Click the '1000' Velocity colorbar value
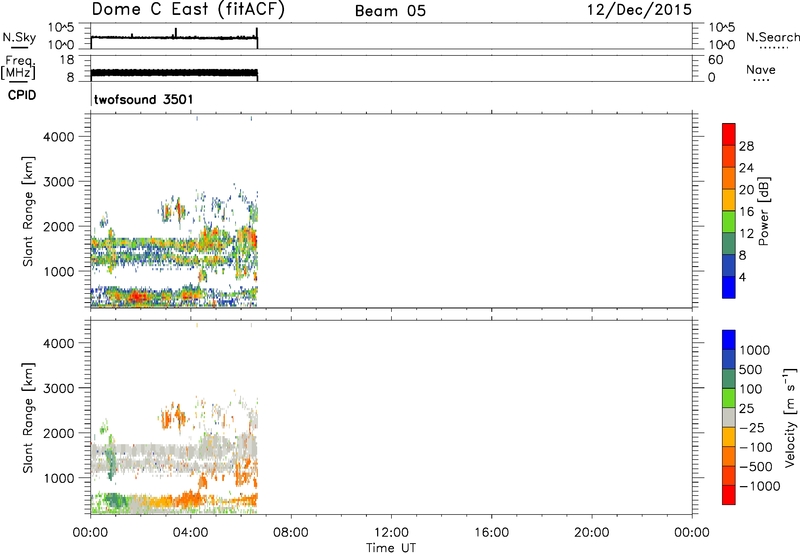This screenshot has width=800, height=554. coord(754,350)
